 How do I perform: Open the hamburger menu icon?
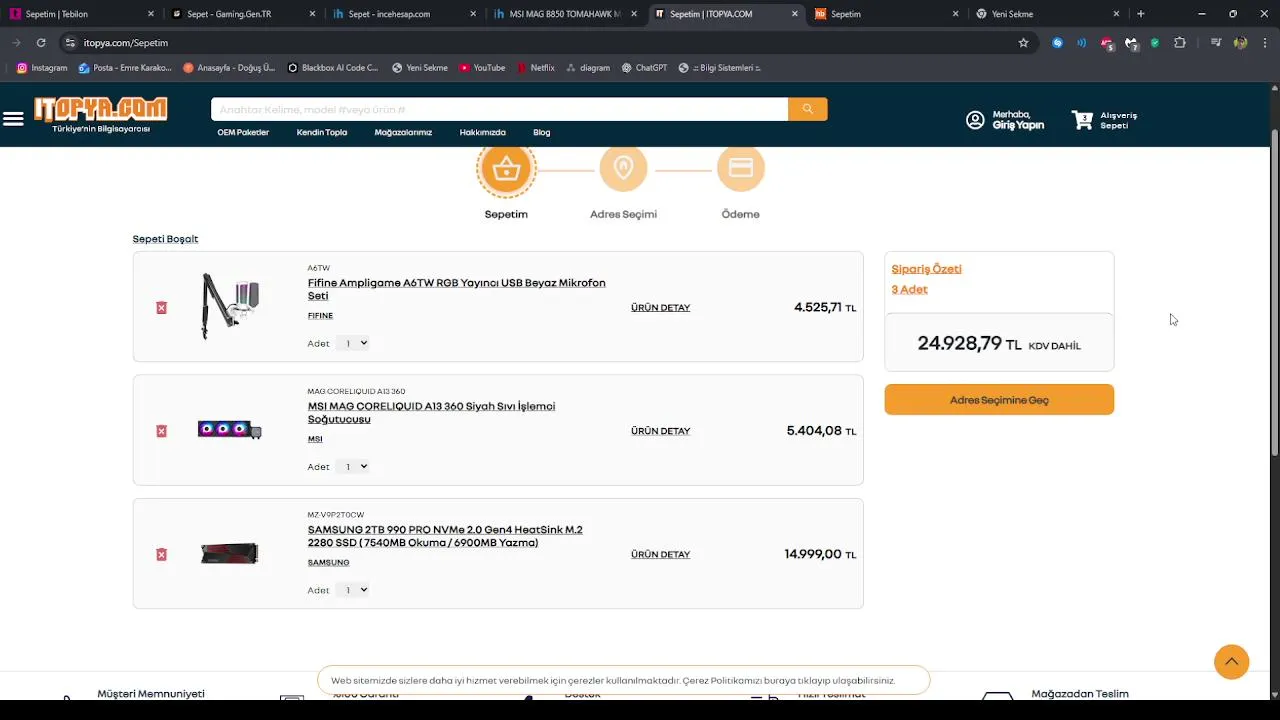click(13, 119)
